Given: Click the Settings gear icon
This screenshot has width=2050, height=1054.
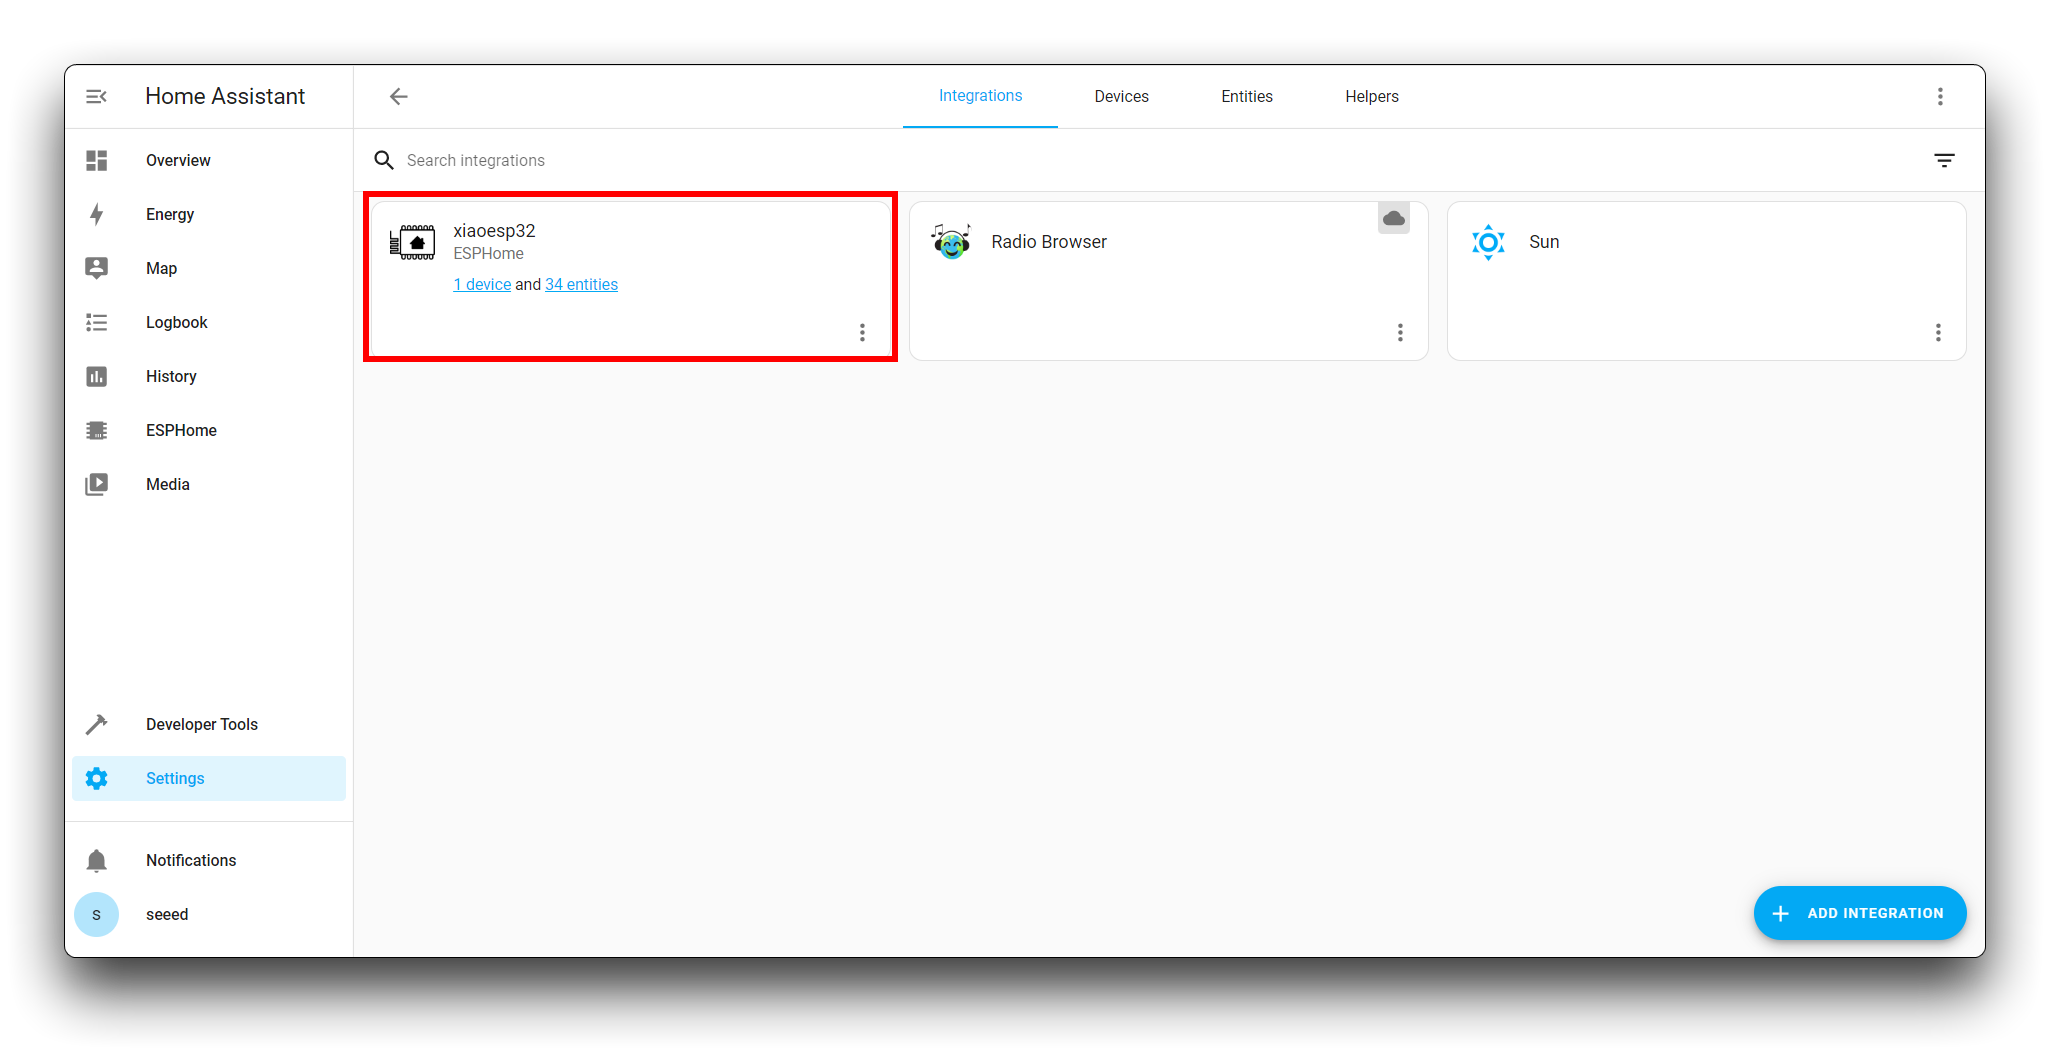Looking at the screenshot, I should [x=96, y=778].
